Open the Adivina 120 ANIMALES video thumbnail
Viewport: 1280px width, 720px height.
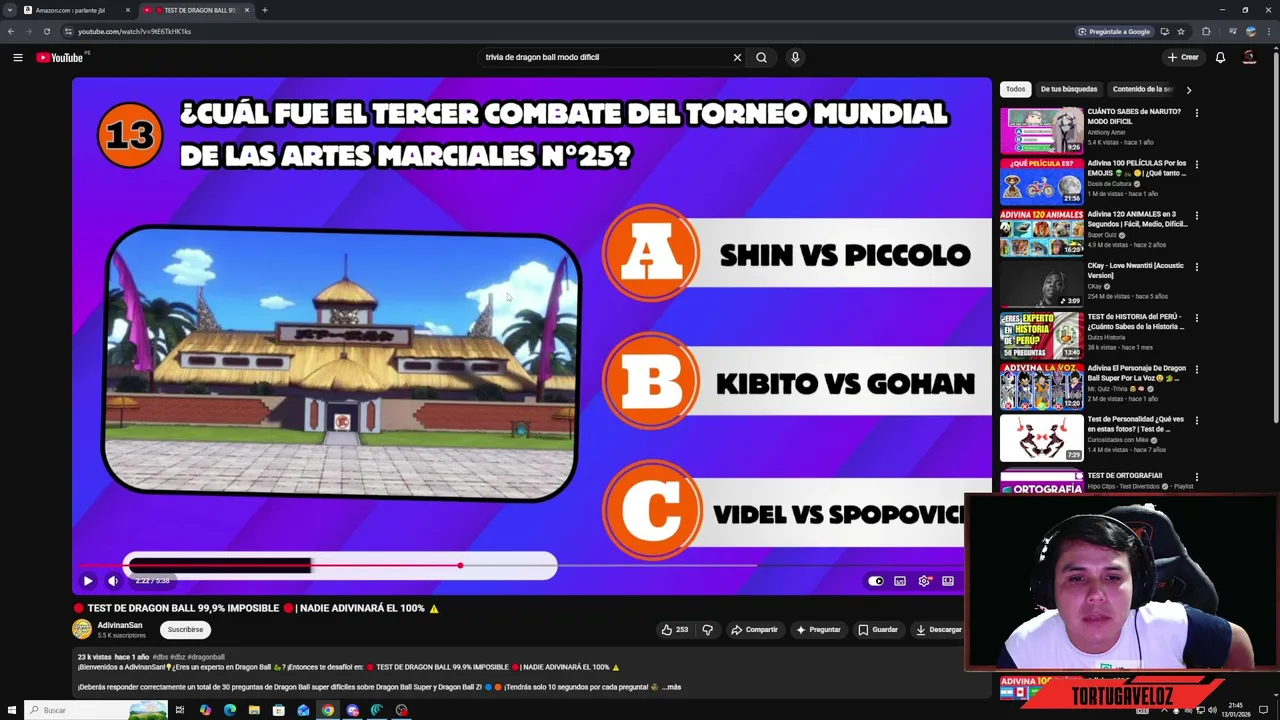tap(1041, 232)
